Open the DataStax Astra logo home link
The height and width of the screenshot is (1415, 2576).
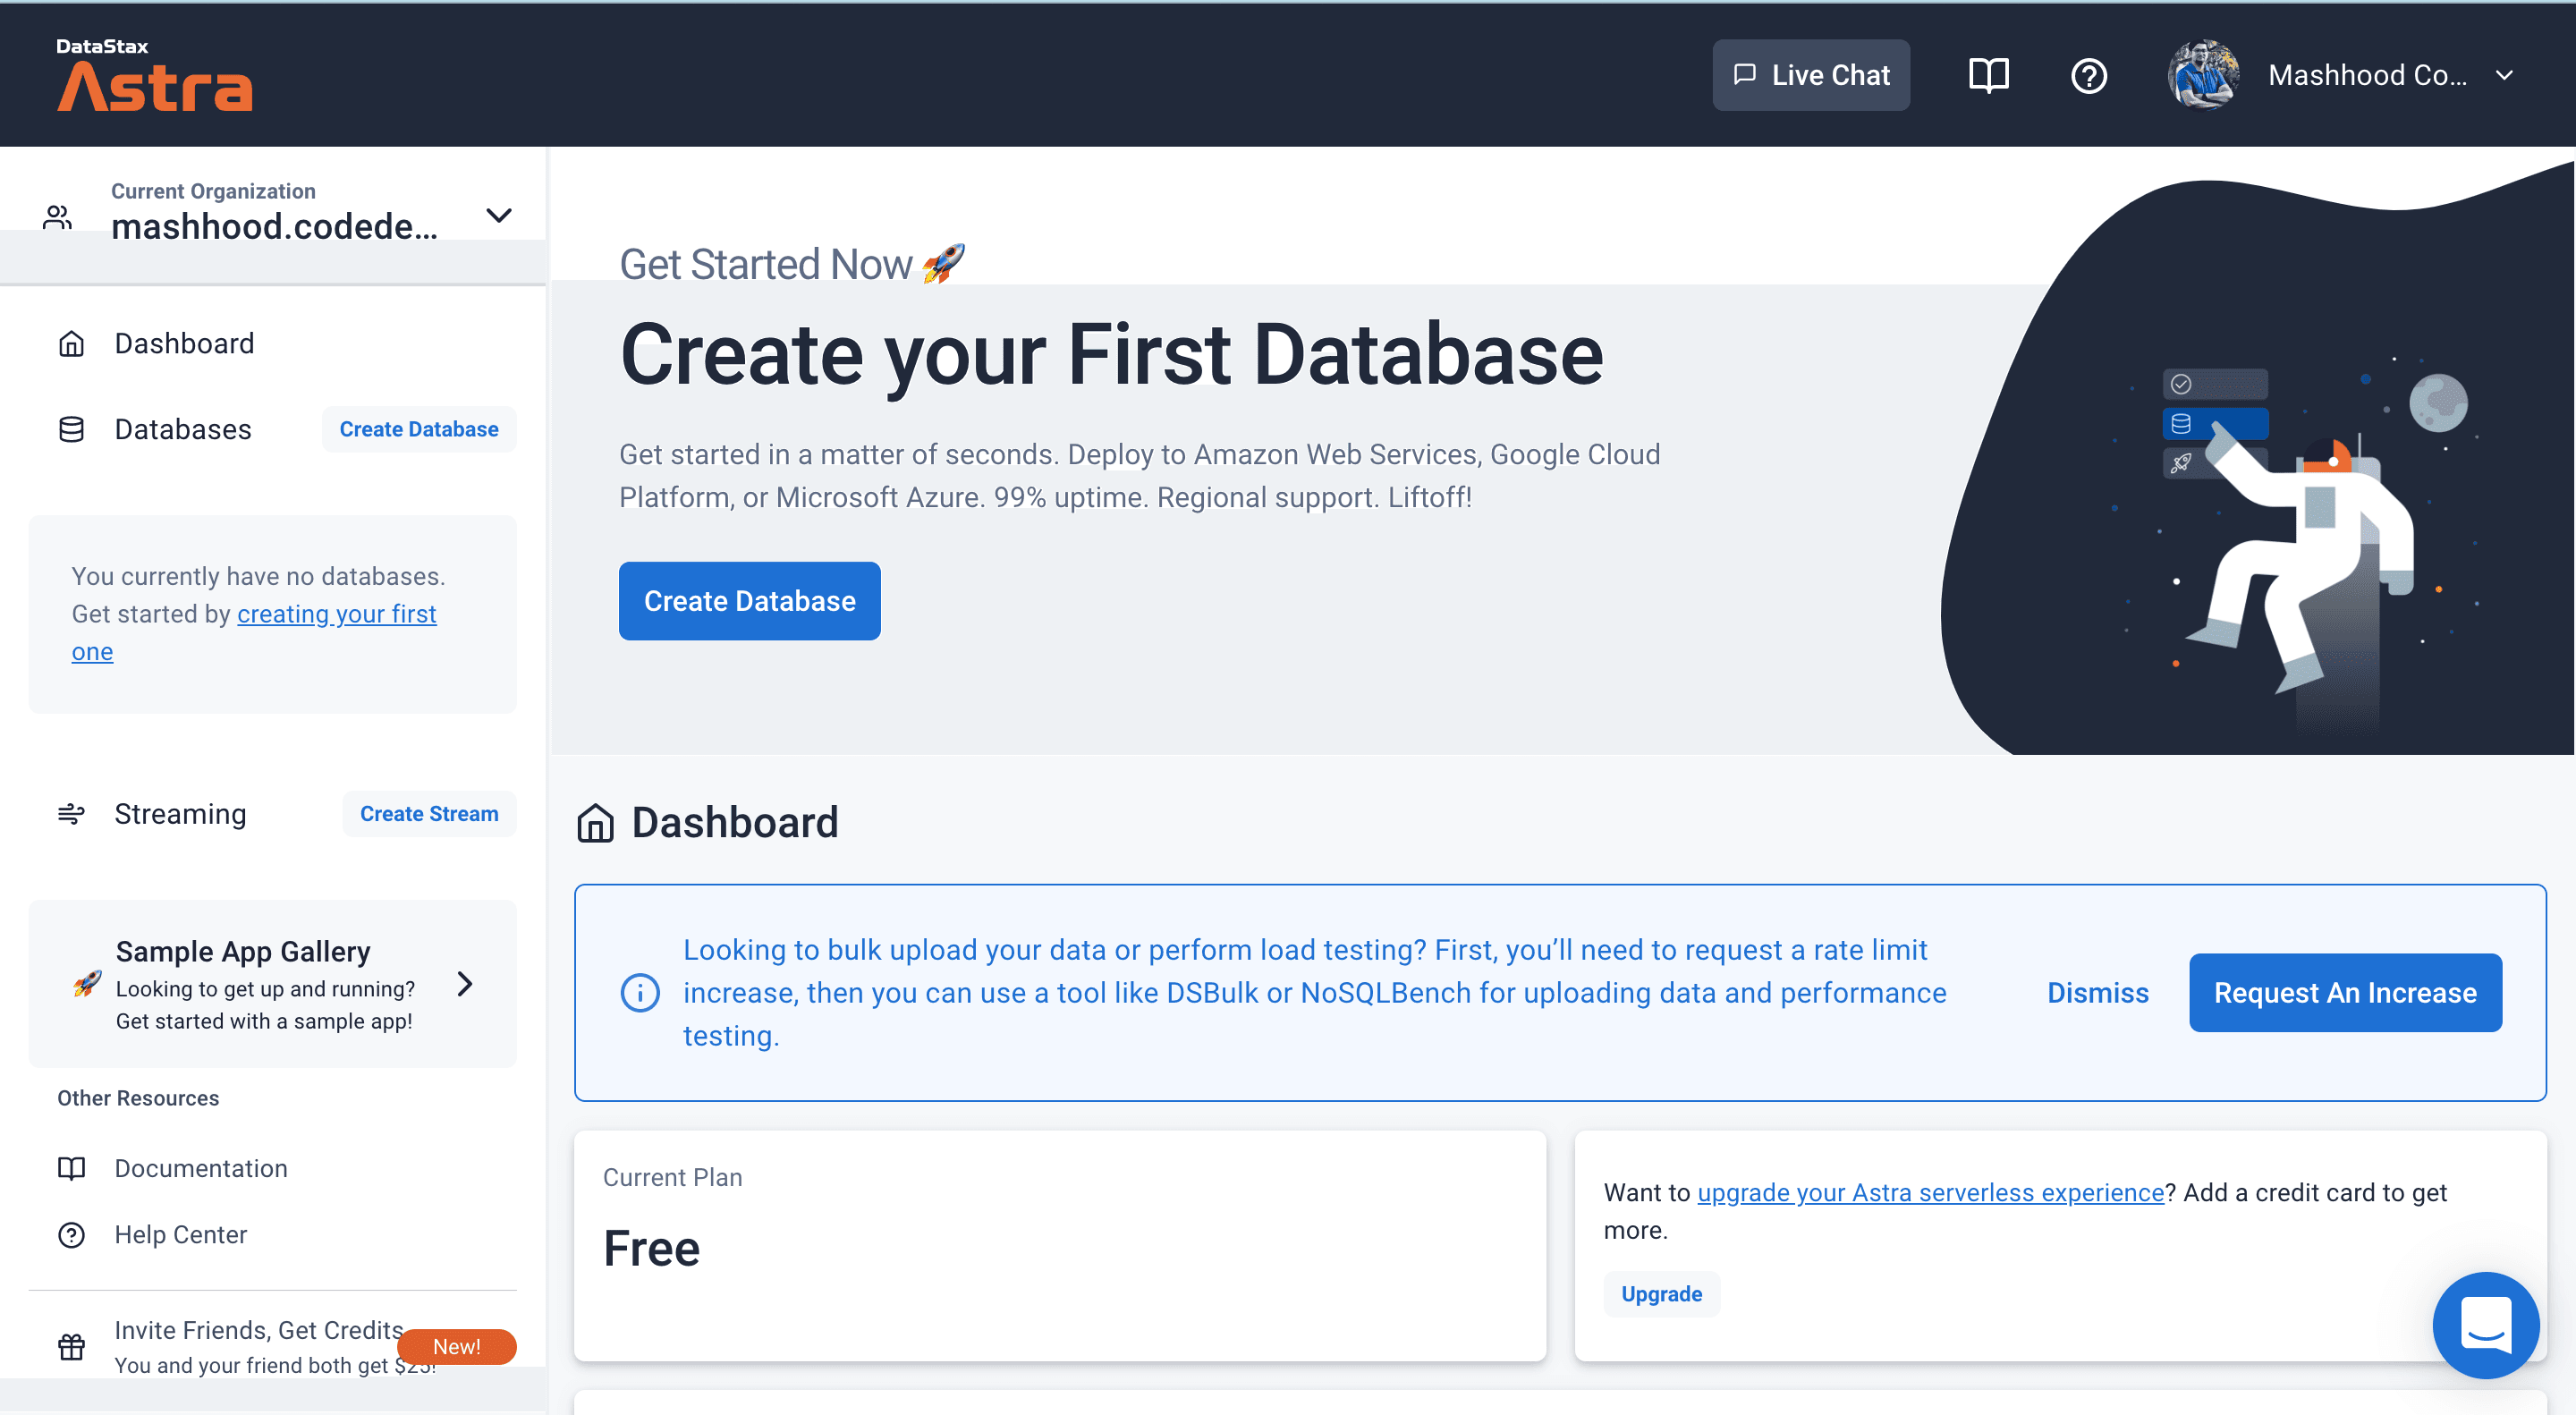pyautogui.click(x=154, y=74)
